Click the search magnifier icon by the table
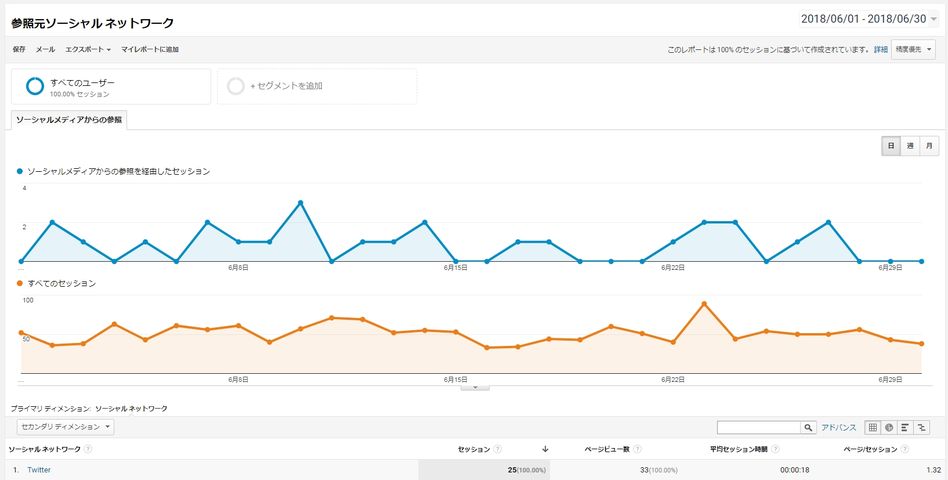 808,427
